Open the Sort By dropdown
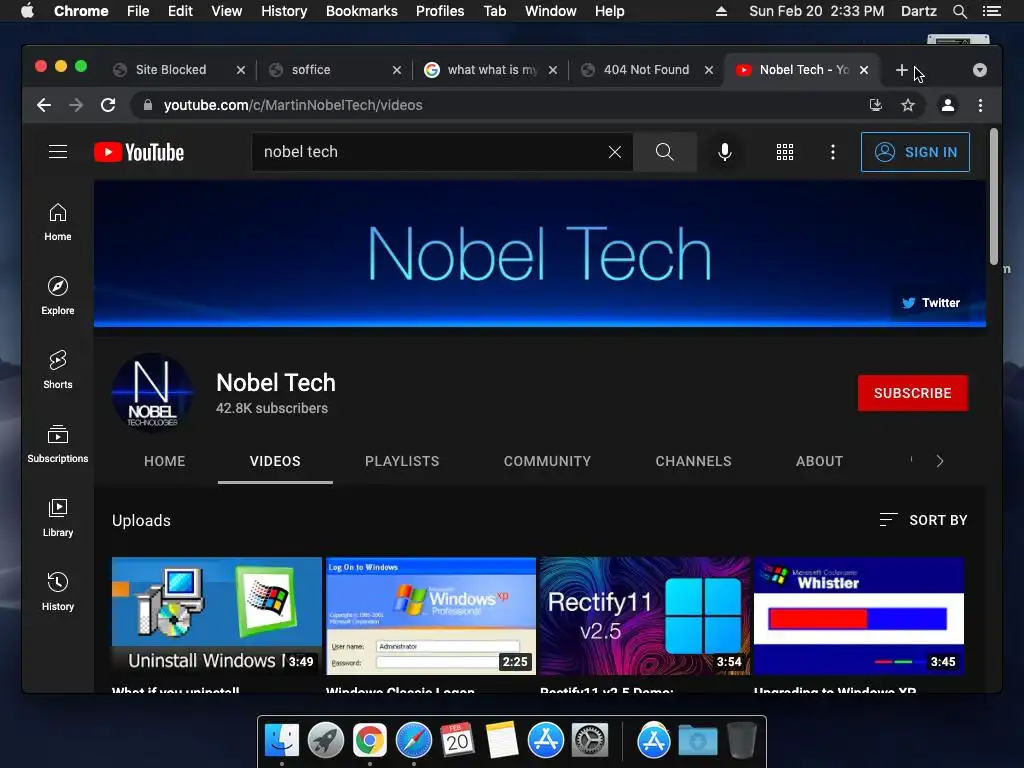 923,520
